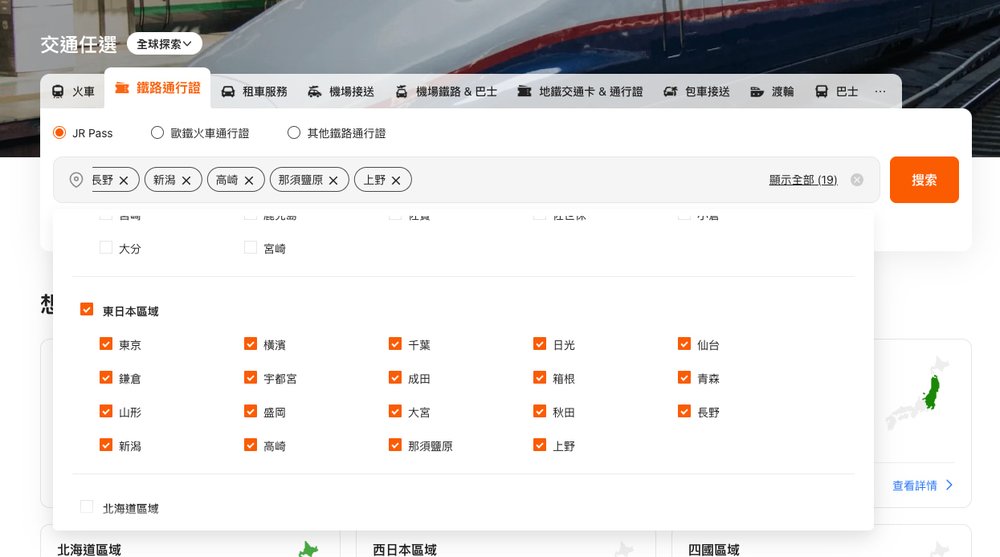Show more transport categories with the ellipsis

(x=880, y=91)
